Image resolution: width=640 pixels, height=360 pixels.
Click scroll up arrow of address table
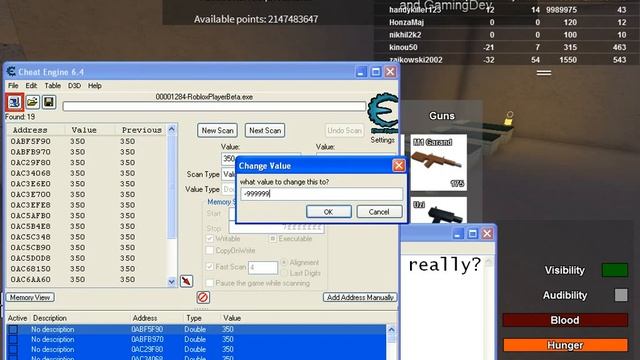pos(391,329)
